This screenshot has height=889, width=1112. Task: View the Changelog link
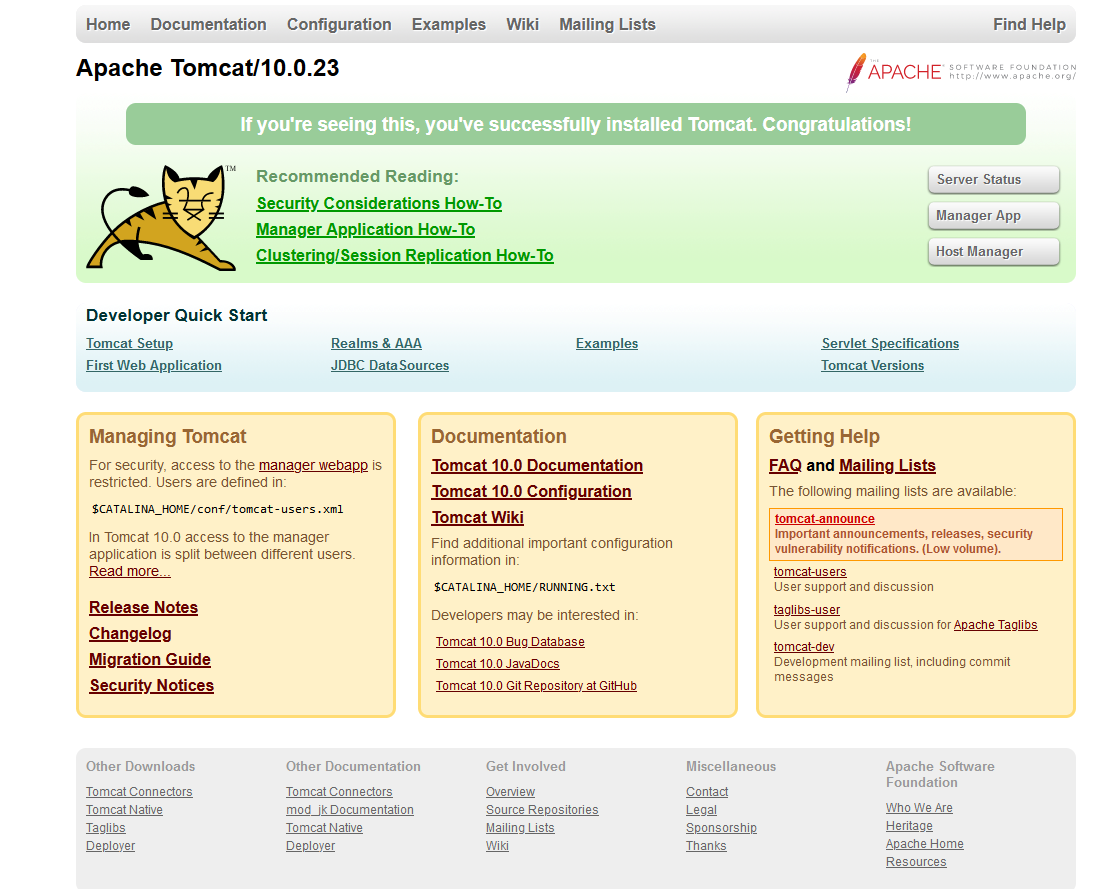130,634
